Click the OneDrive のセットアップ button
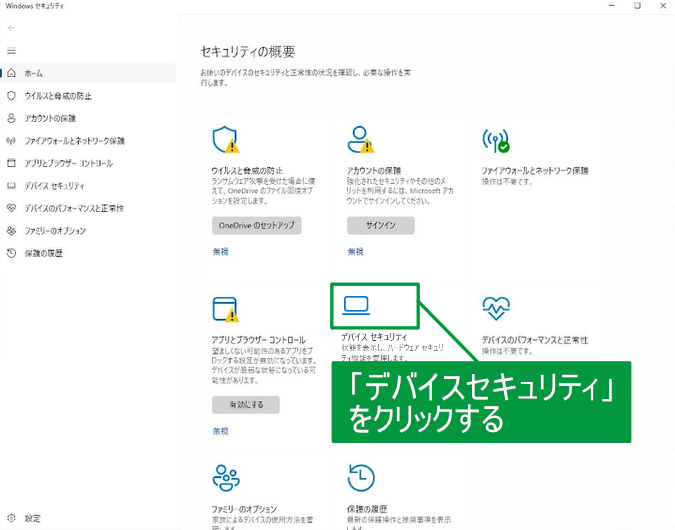The image size is (675, 530). point(257,225)
